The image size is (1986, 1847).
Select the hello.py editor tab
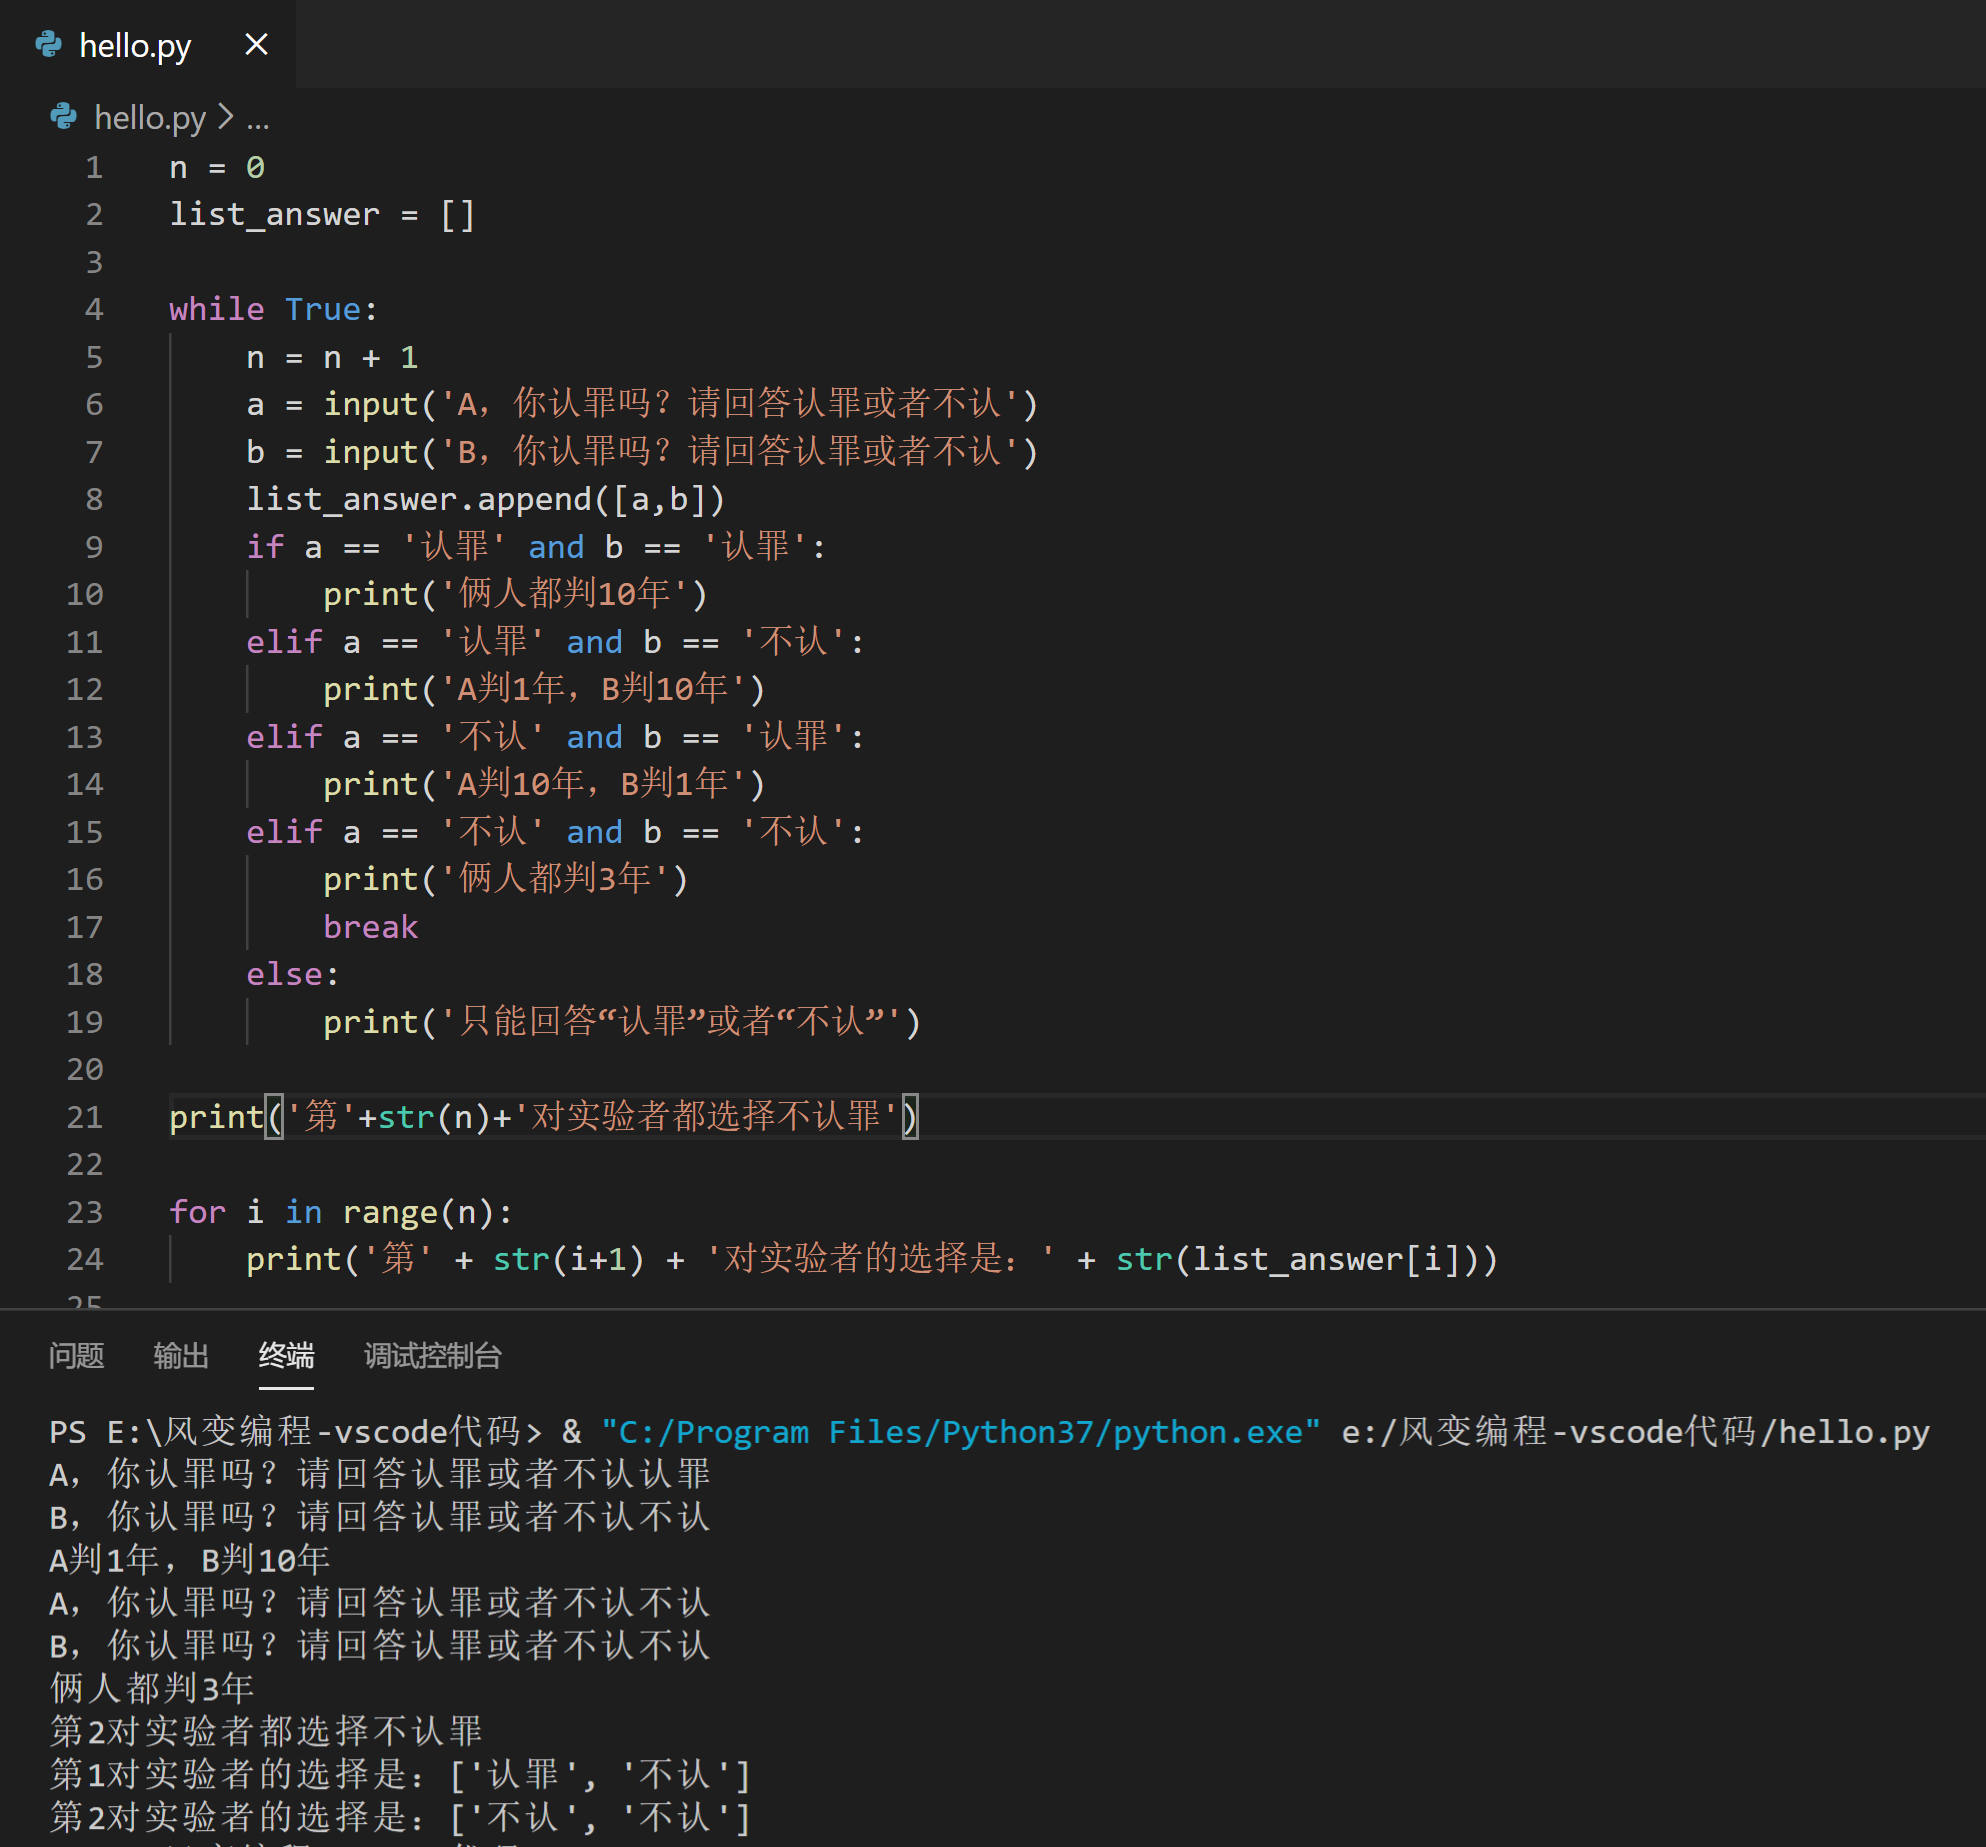tap(137, 45)
